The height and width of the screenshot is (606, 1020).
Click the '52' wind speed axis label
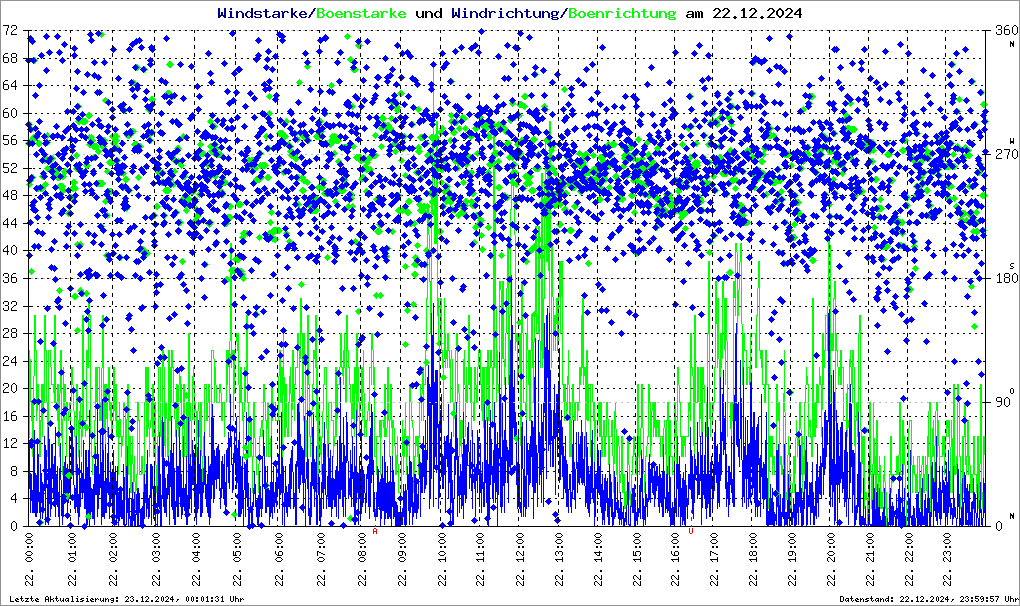click(10, 168)
